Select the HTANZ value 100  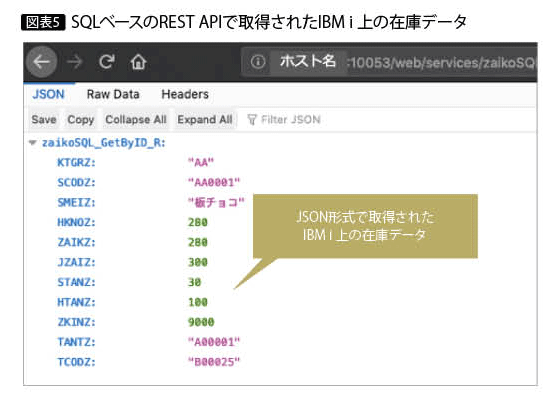198,302
